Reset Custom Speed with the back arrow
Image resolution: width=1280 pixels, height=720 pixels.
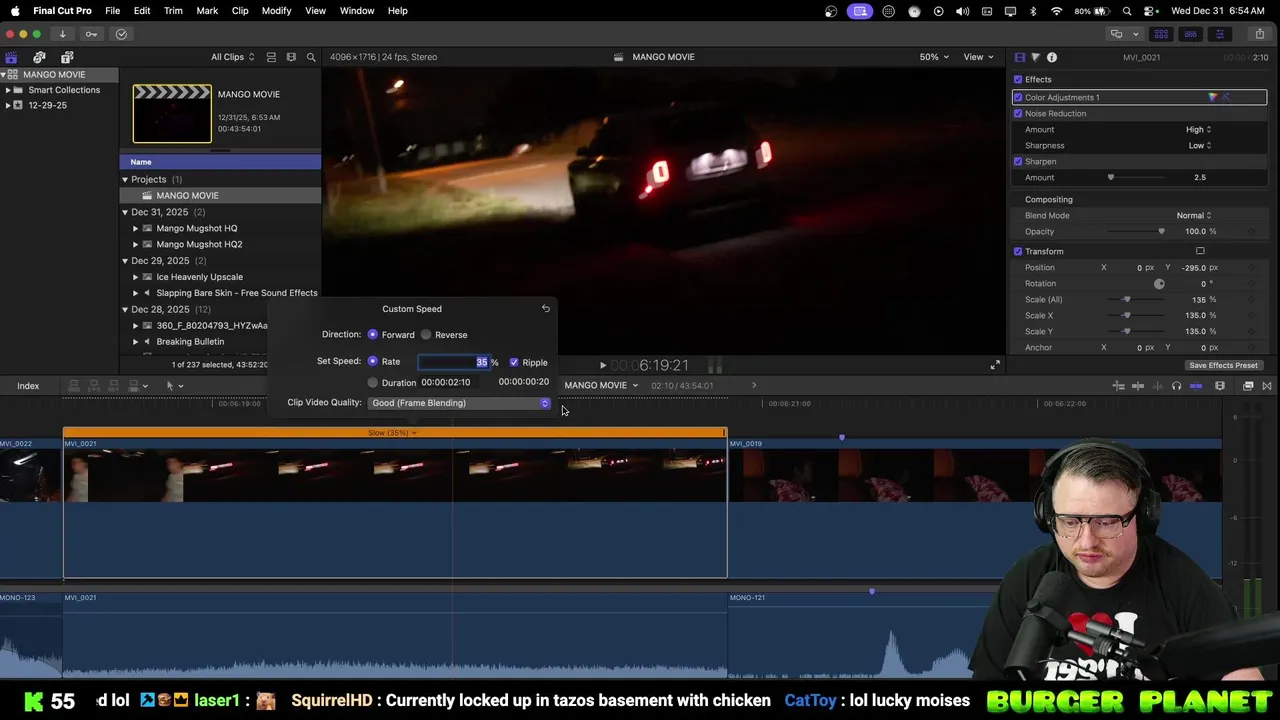click(545, 309)
